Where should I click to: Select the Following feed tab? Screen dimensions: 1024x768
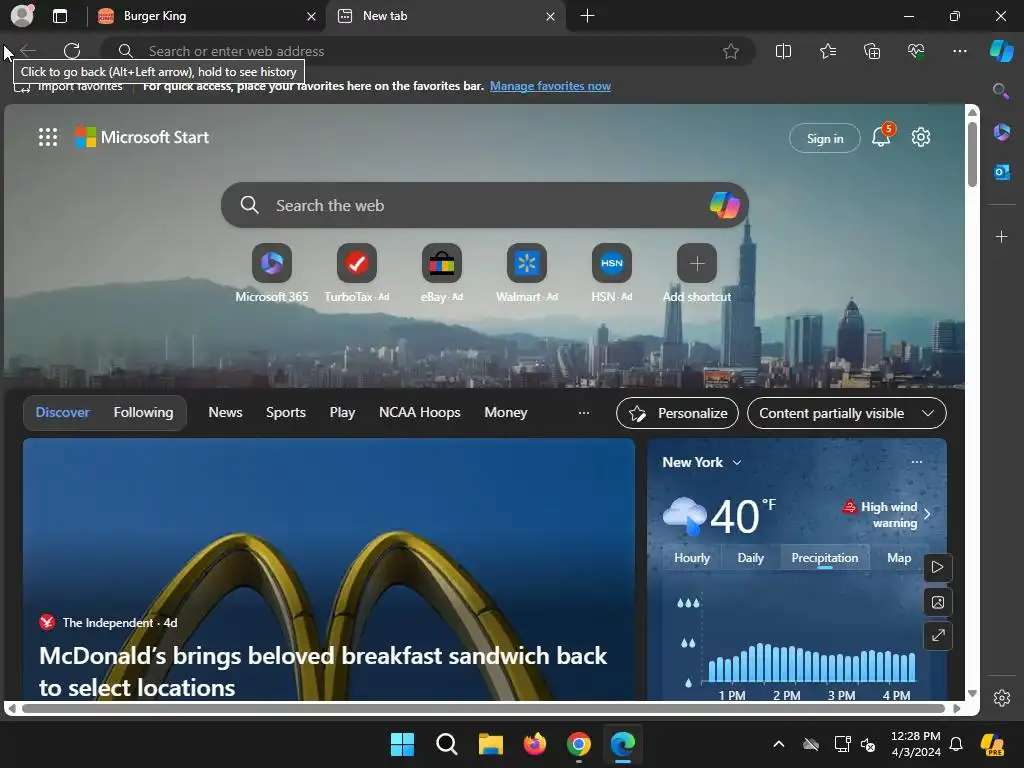[x=143, y=412]
